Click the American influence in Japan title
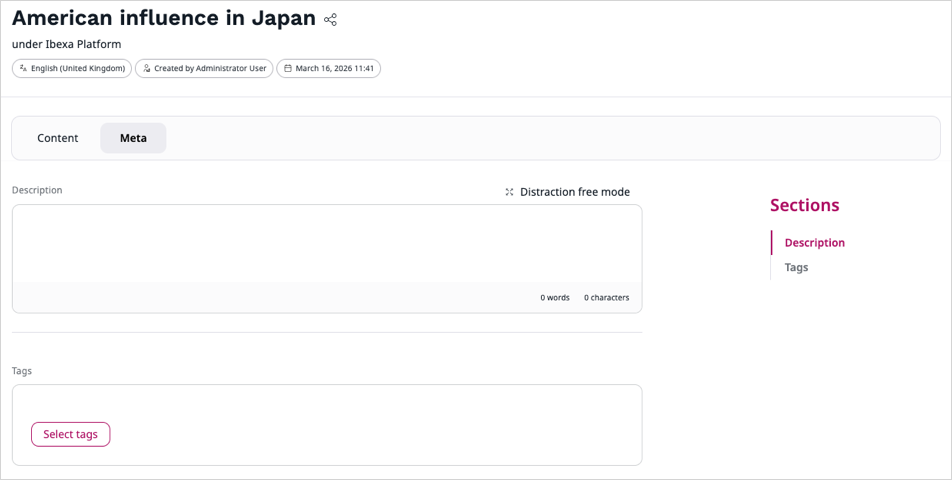This screenshot has height=480, width=952. click(164, 18)
